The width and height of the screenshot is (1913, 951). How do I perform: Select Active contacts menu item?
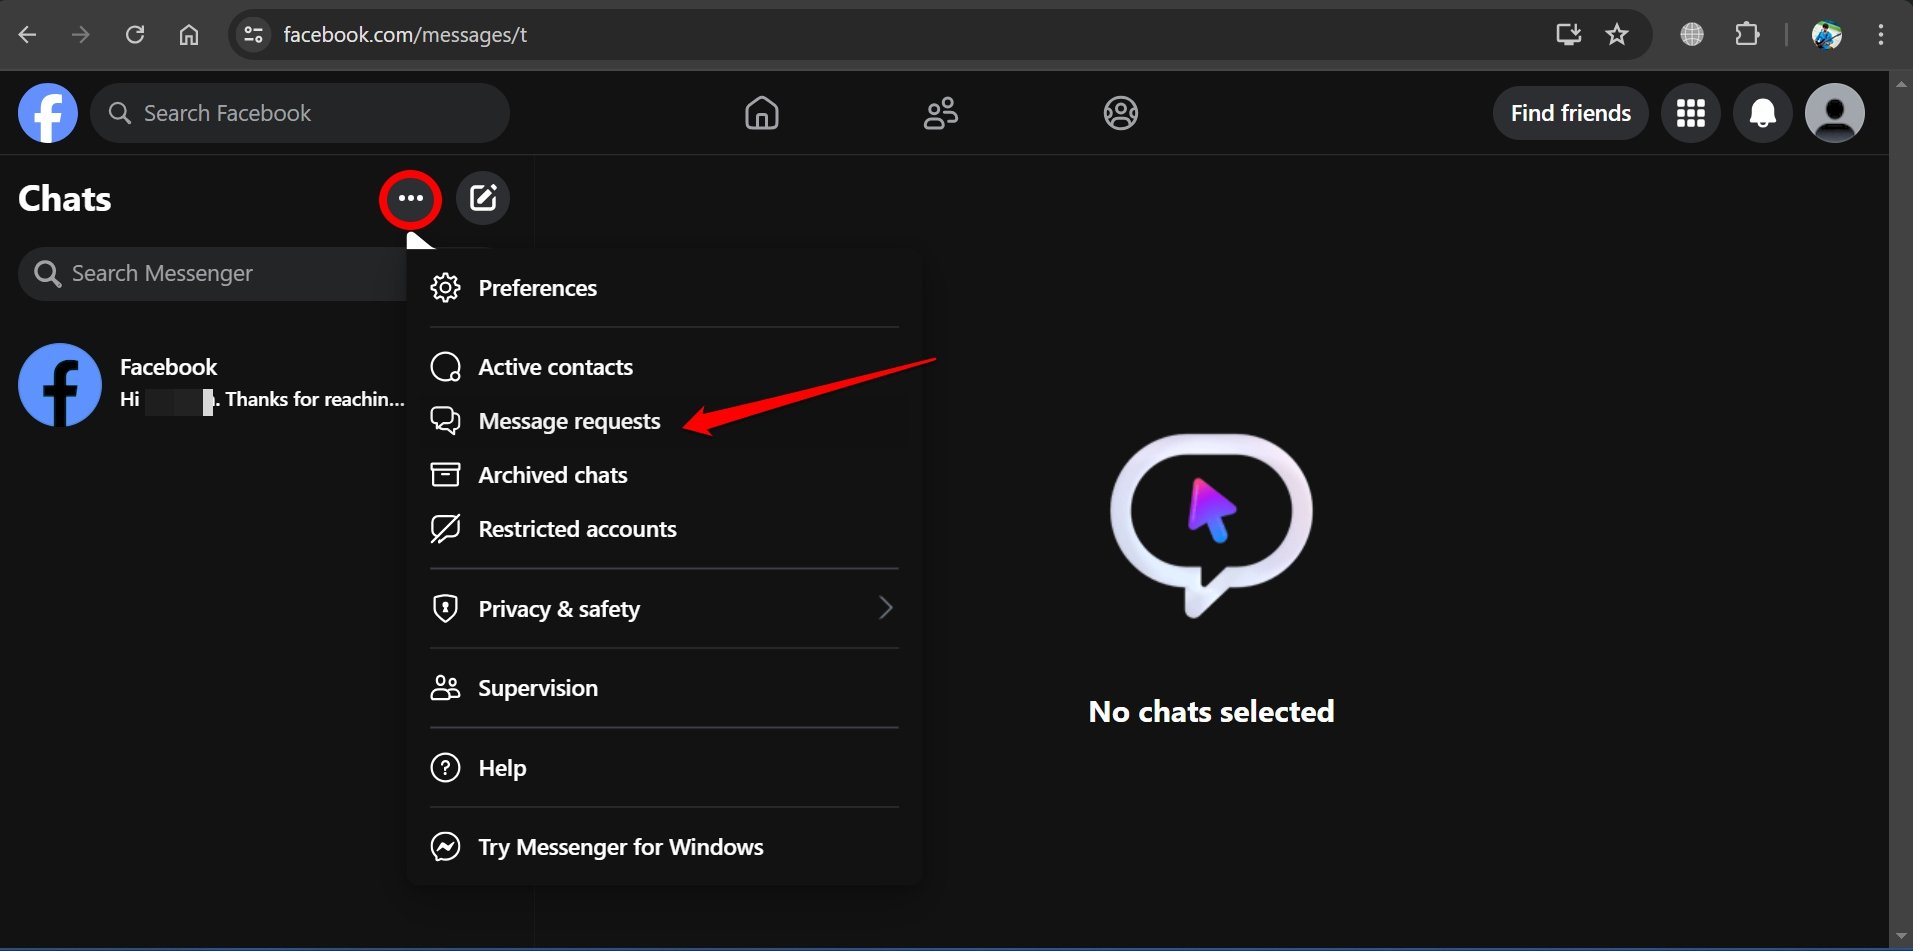[664, 367]
